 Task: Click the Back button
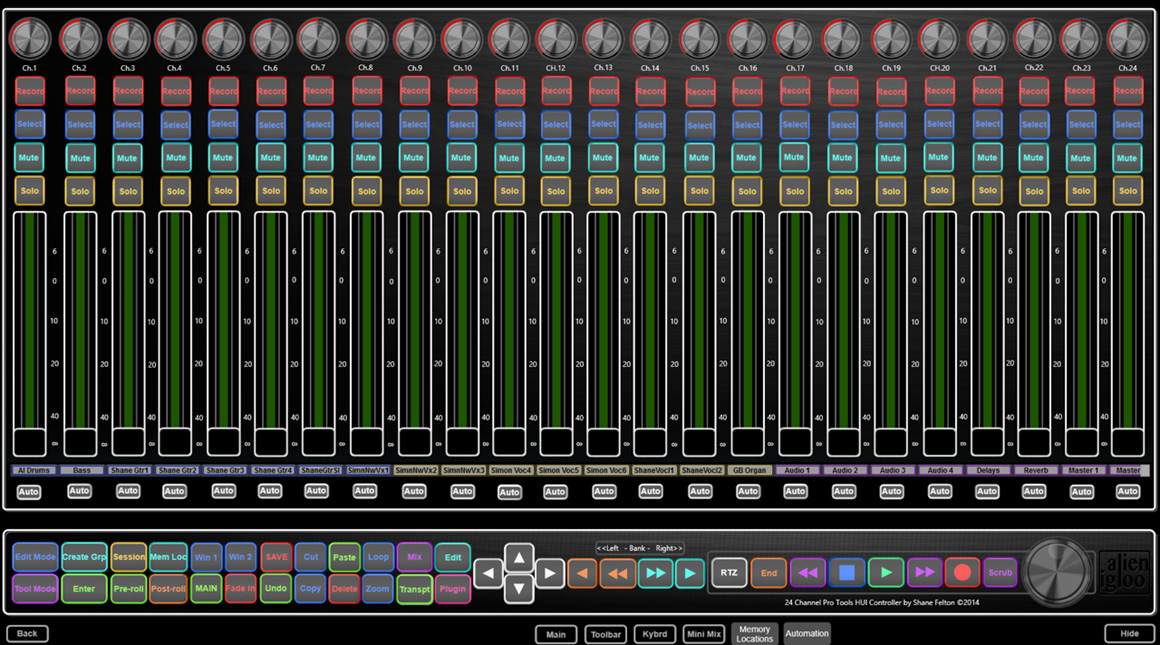27,634
